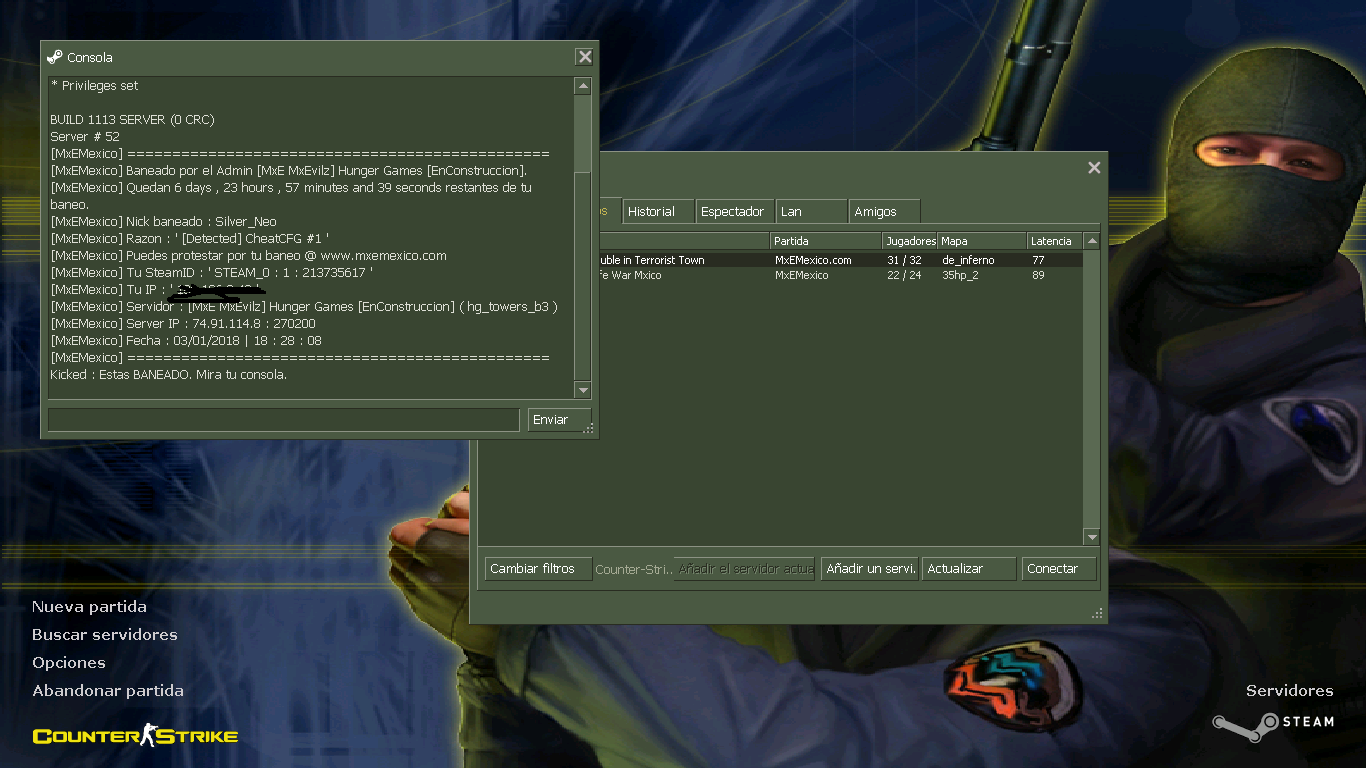Click the 'Nick baneado : Silver_Neo' console line

click(163, 221)
